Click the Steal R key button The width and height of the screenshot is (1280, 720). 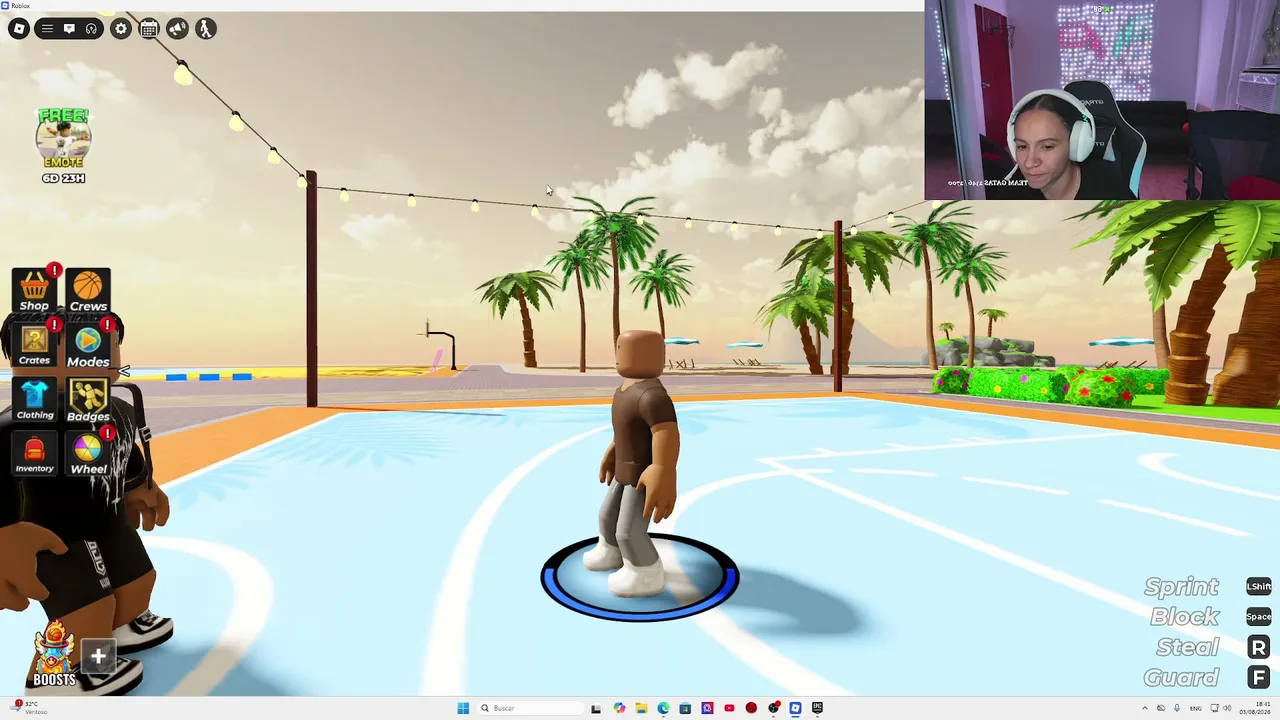coord(1258,647)
